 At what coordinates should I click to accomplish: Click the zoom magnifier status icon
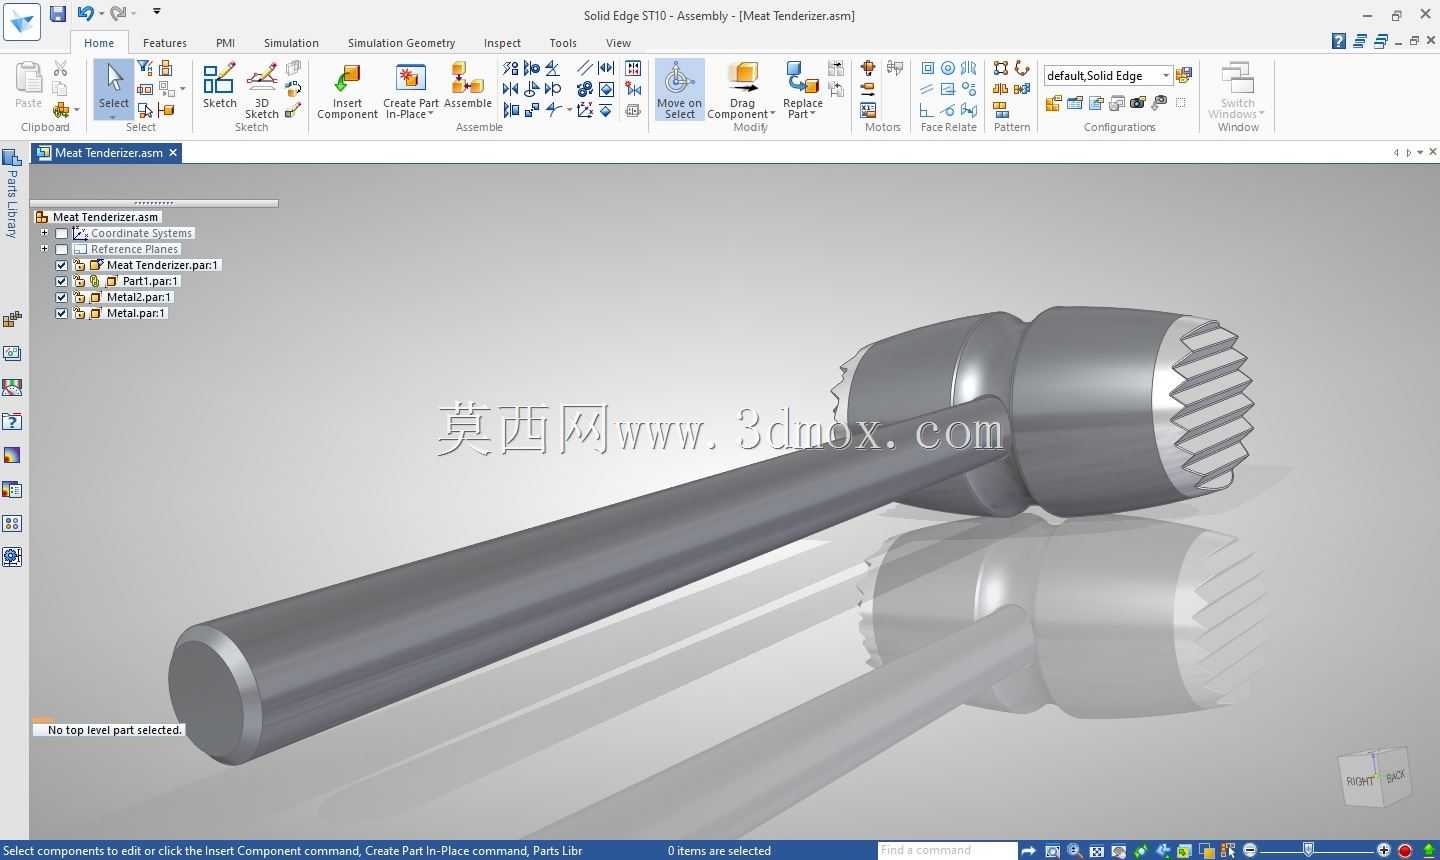(x=1074, y=851)
